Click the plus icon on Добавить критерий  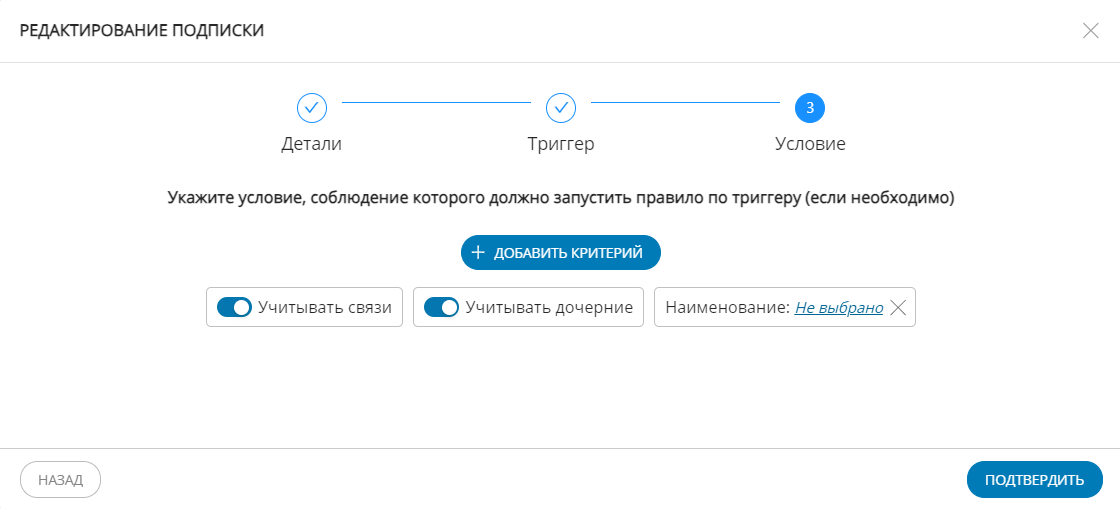click(478, 254)
